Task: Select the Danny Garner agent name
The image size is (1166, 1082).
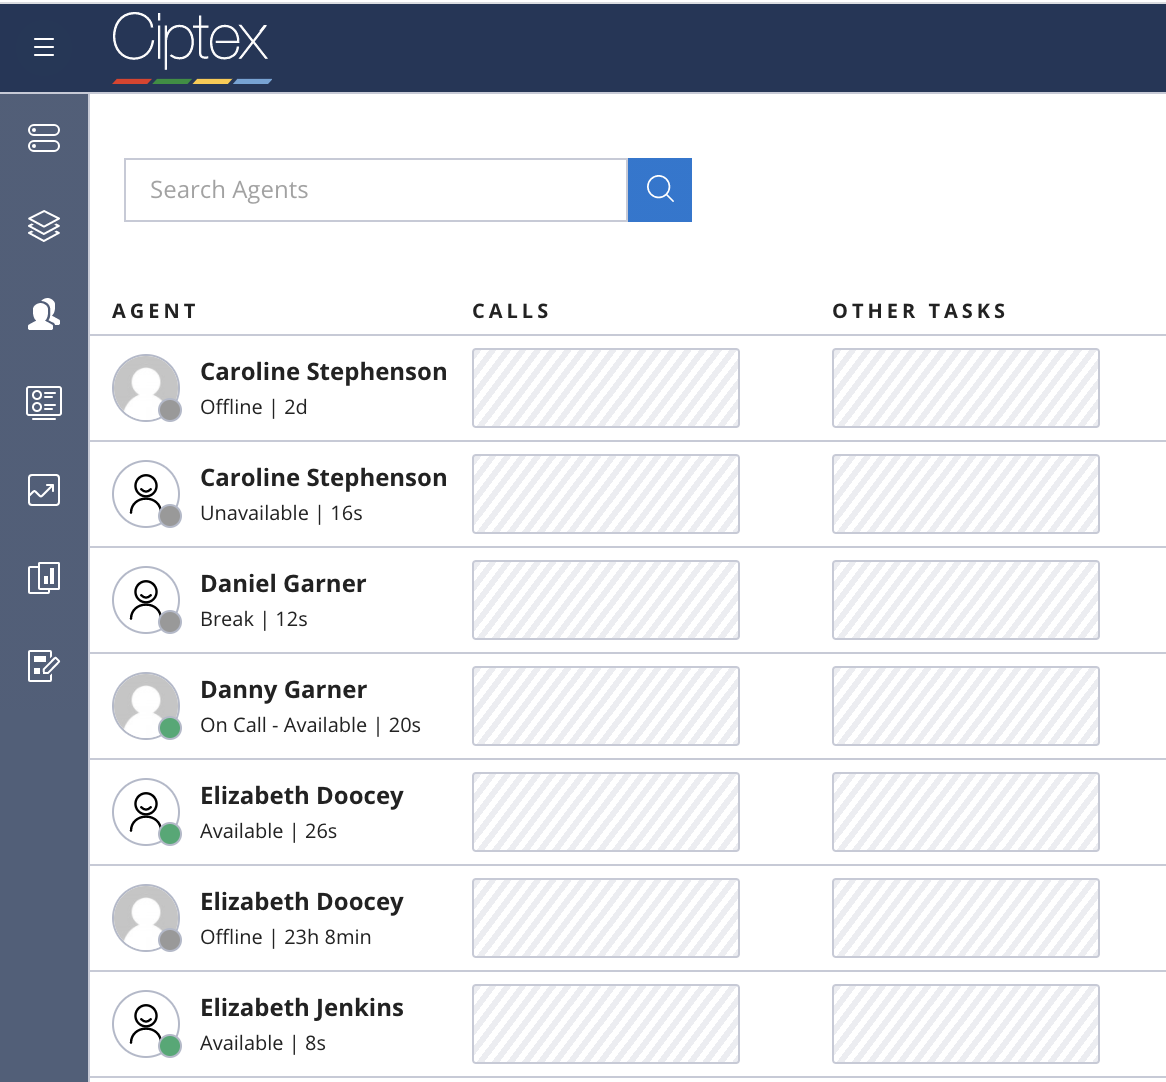Action: click(x=283, y=690)
